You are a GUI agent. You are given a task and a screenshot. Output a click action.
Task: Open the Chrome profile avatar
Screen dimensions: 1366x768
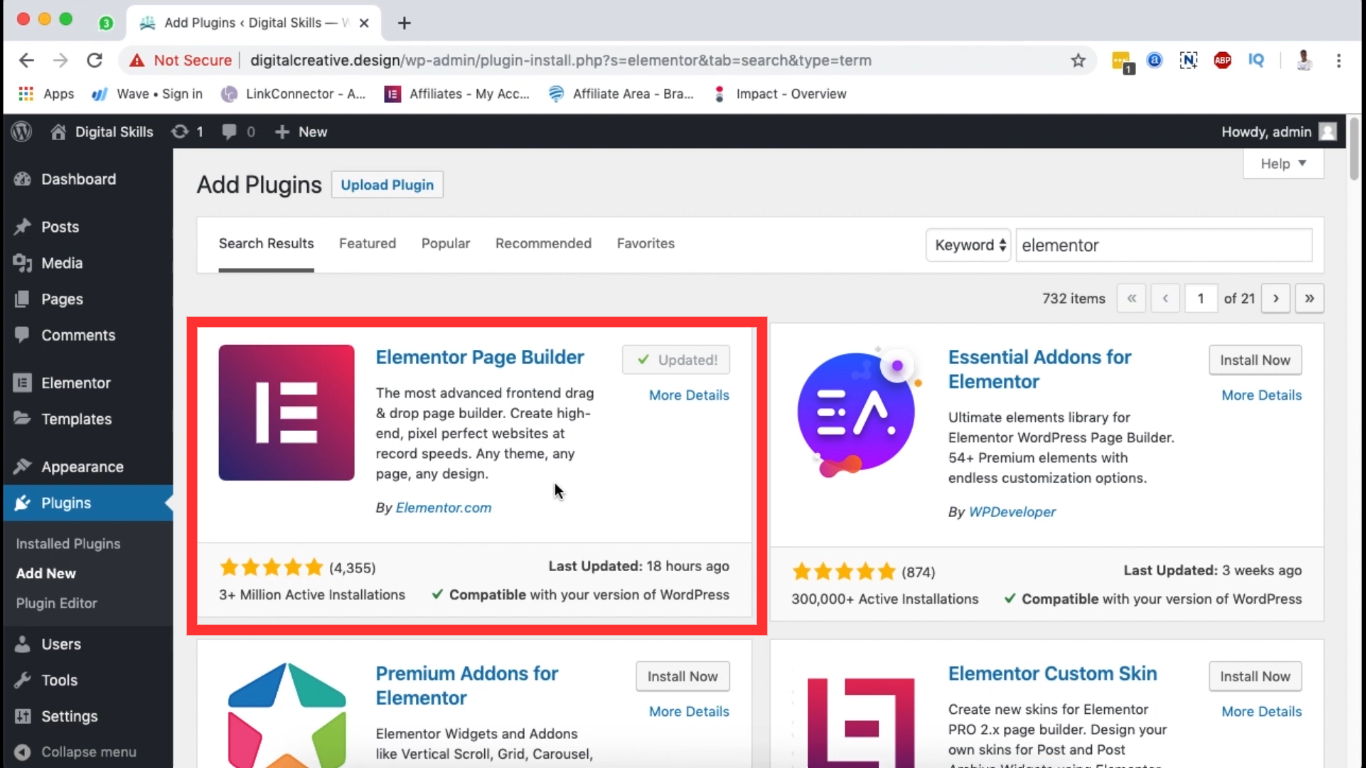pyautogui.click(x=1304, y=60)
